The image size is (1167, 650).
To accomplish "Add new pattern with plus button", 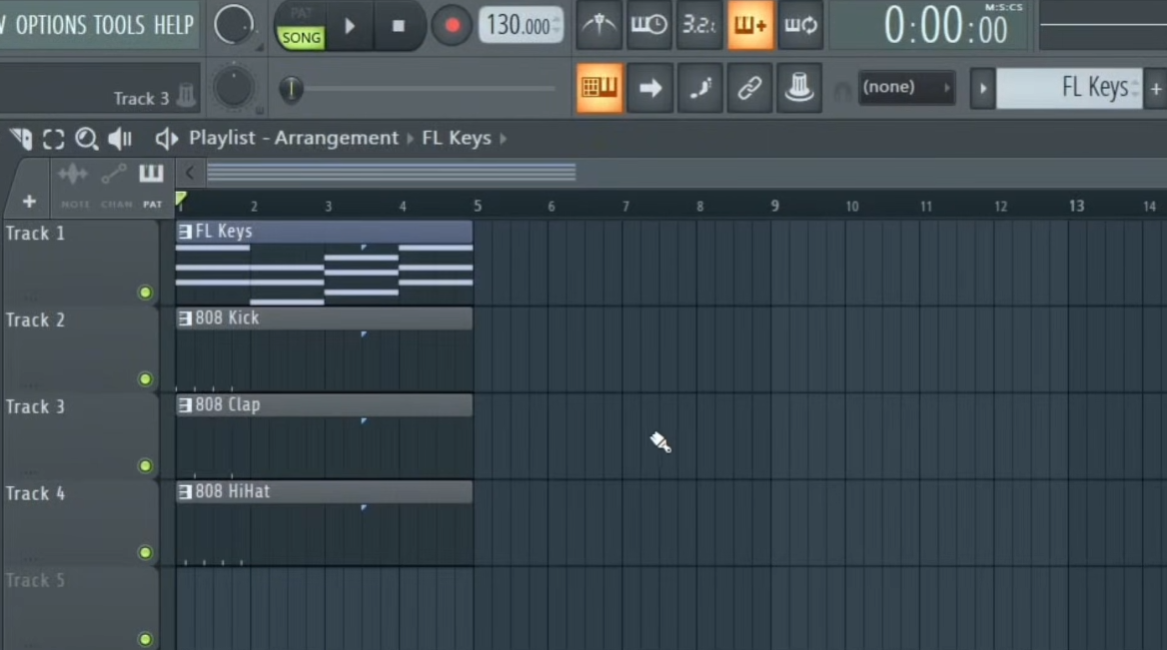I will 1156,89.
